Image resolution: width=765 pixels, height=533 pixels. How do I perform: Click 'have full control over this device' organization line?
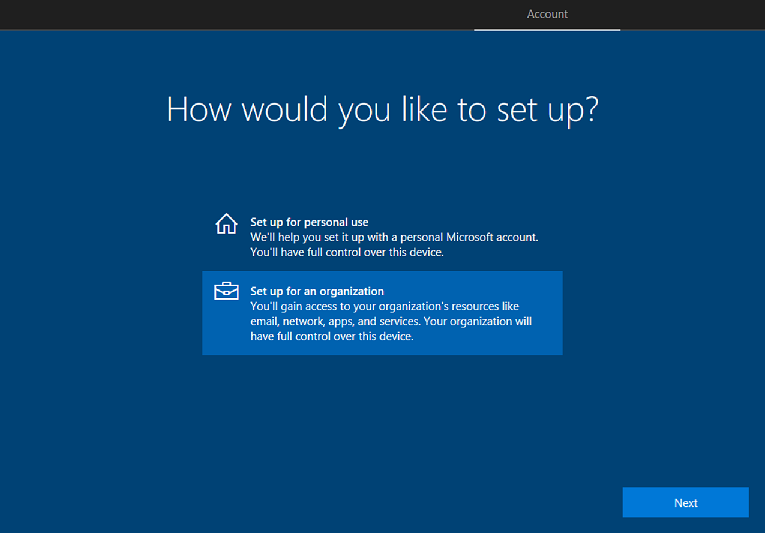pyautogui.click(x=331, y=336)
